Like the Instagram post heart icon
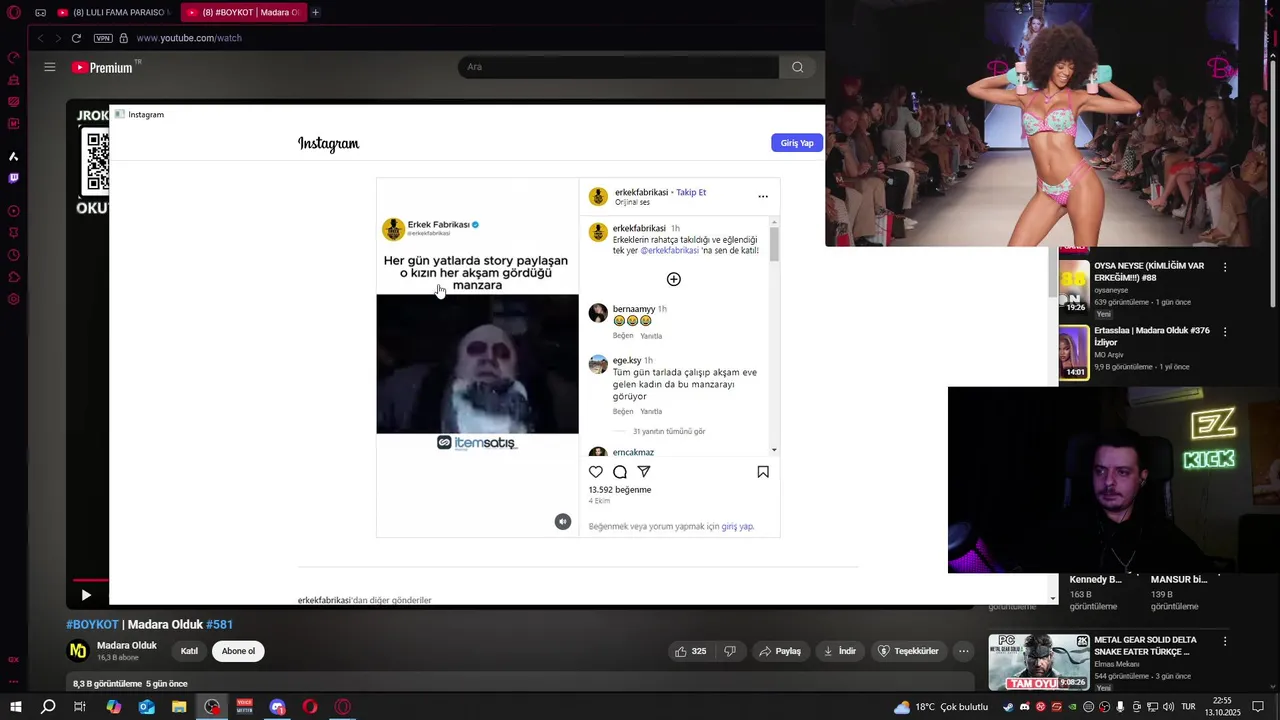The image size is (1280, 720). click(596, 472)
